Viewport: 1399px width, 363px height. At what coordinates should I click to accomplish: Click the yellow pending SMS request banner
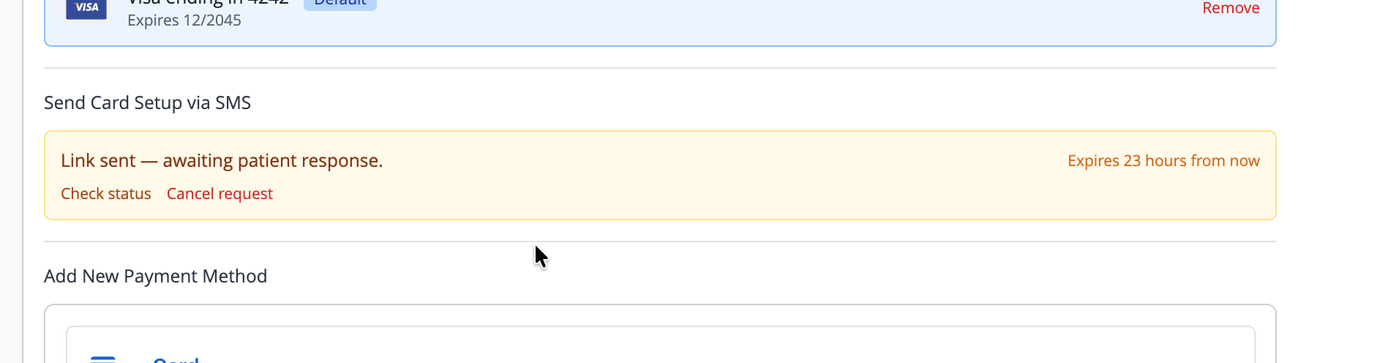660,175
